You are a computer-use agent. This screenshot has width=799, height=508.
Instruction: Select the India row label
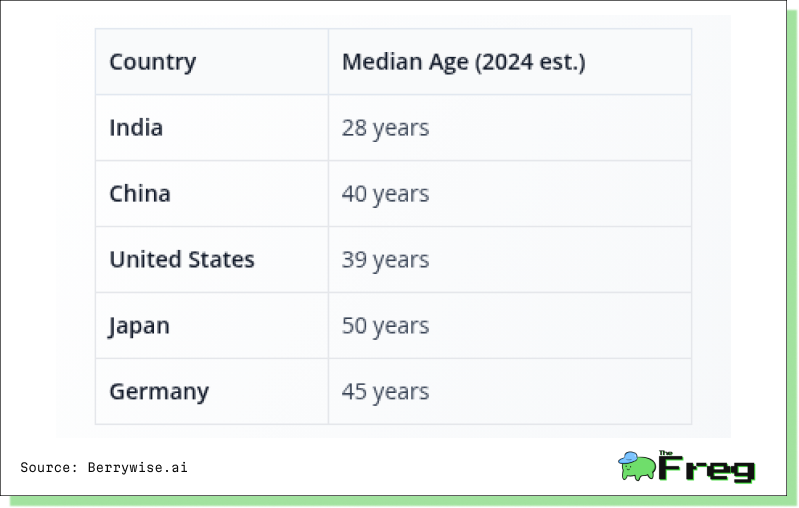136,127
